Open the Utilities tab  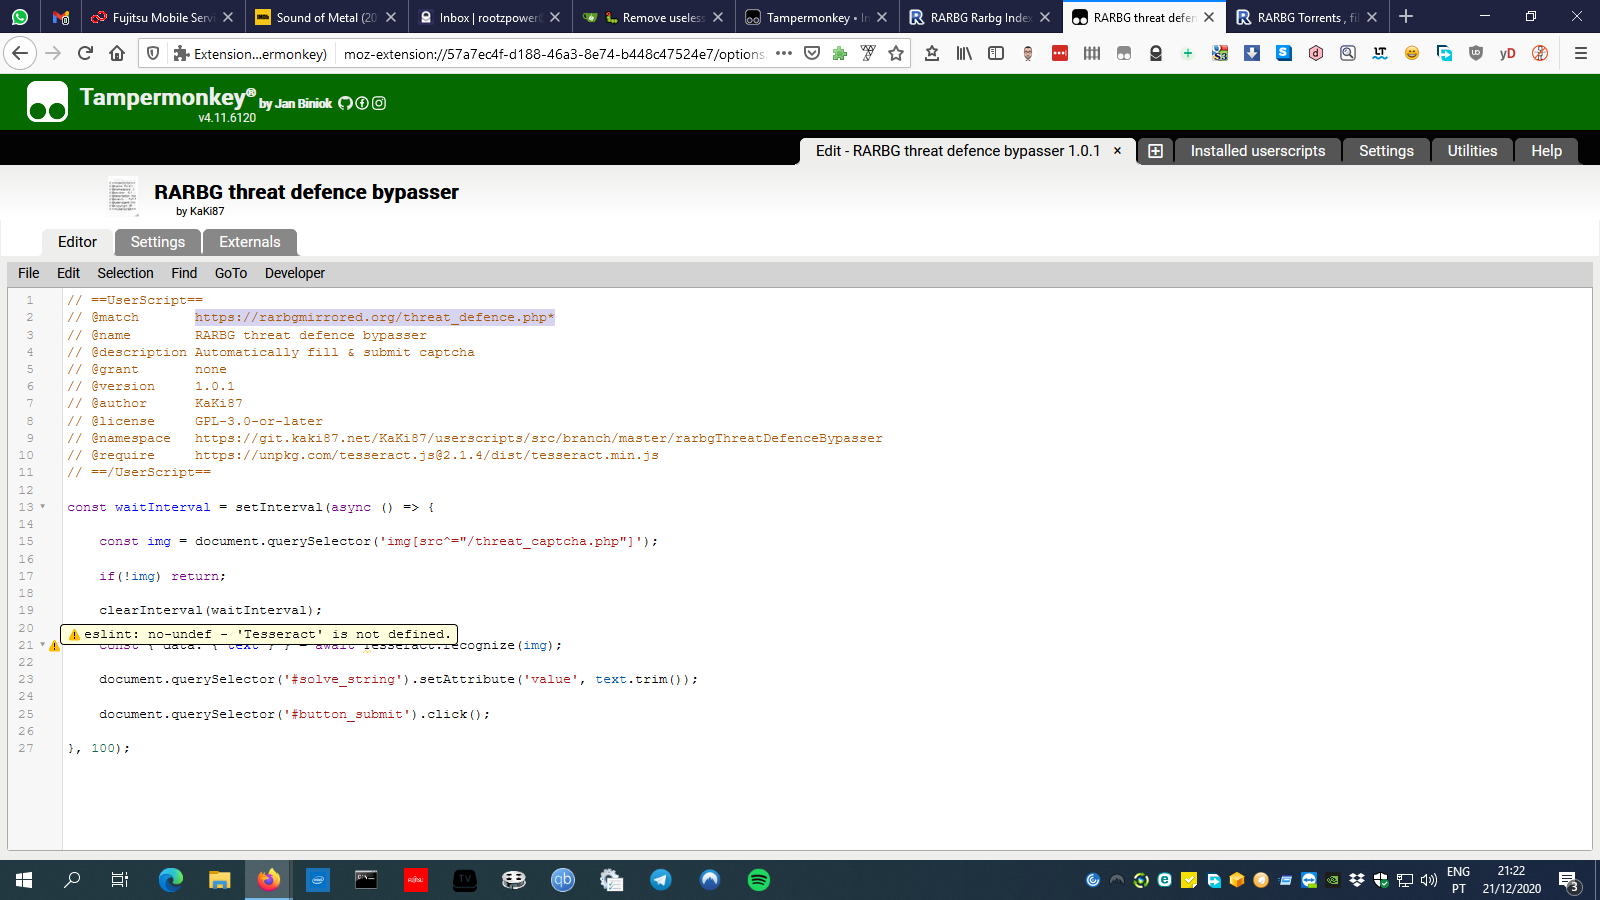tap(1472, 151)
